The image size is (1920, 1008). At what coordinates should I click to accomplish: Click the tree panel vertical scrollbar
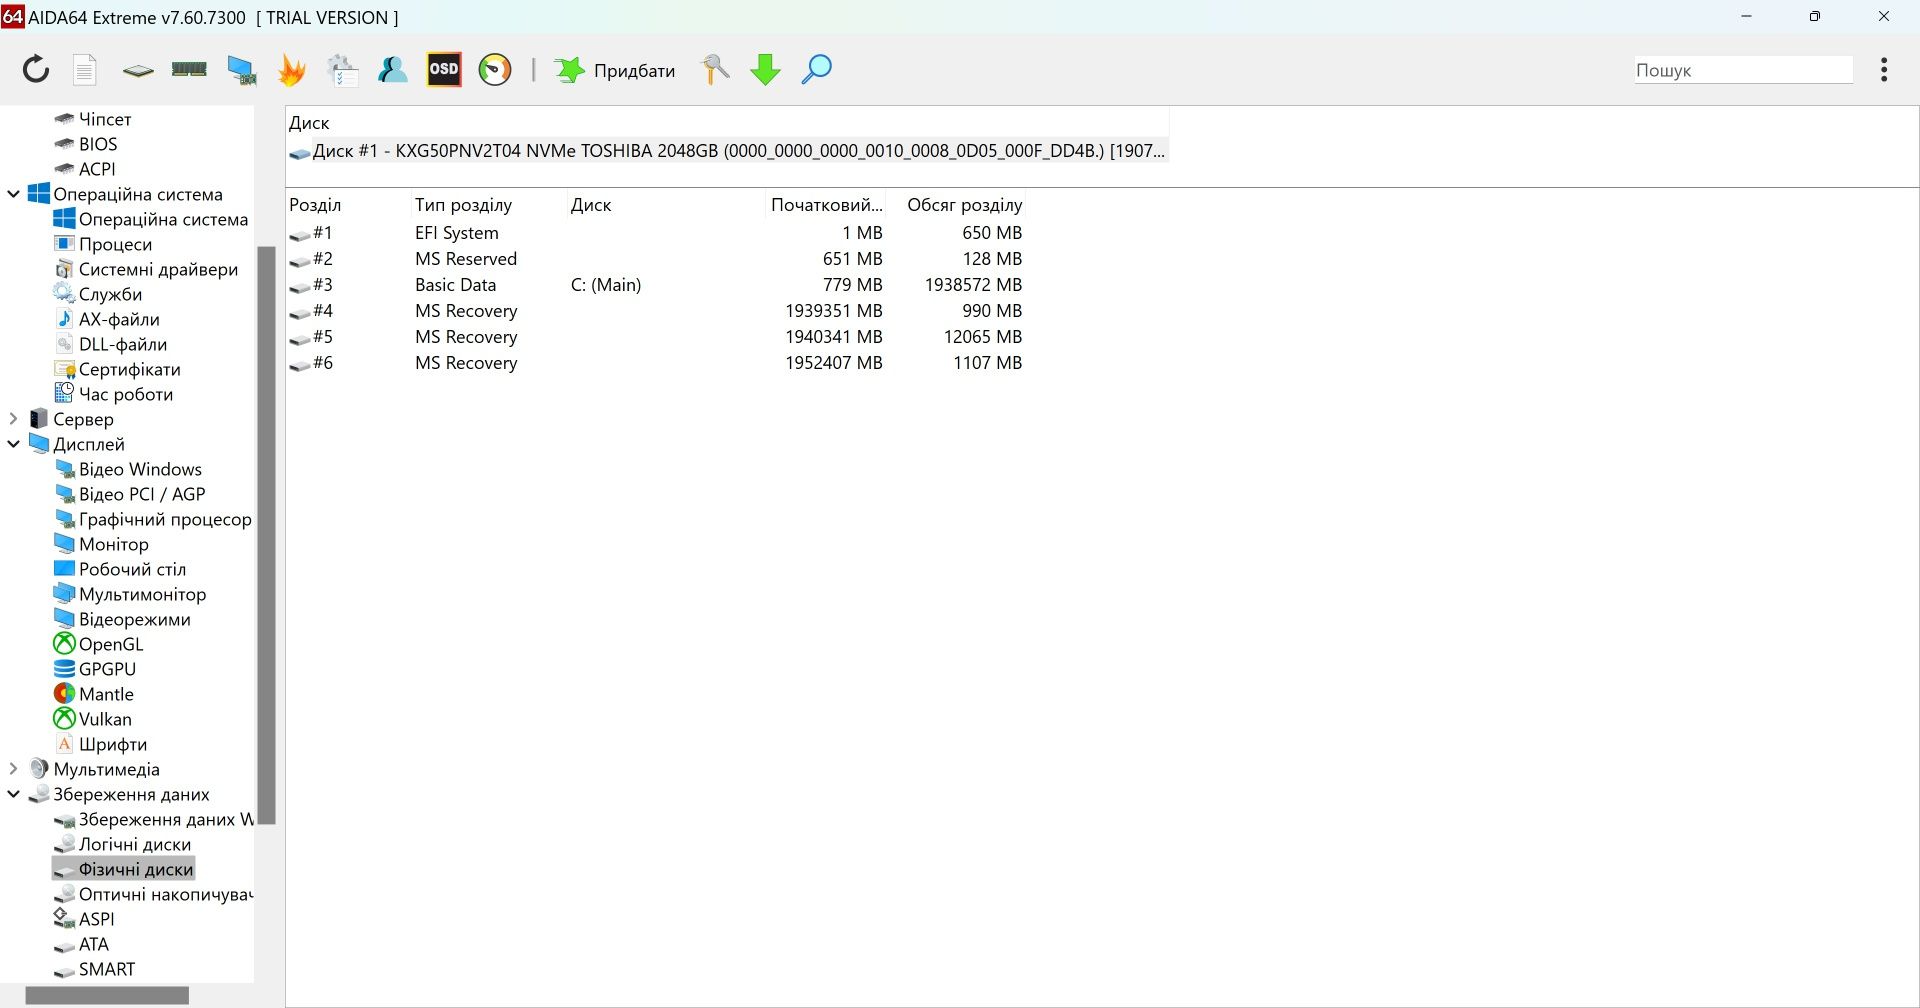[266, 535]
